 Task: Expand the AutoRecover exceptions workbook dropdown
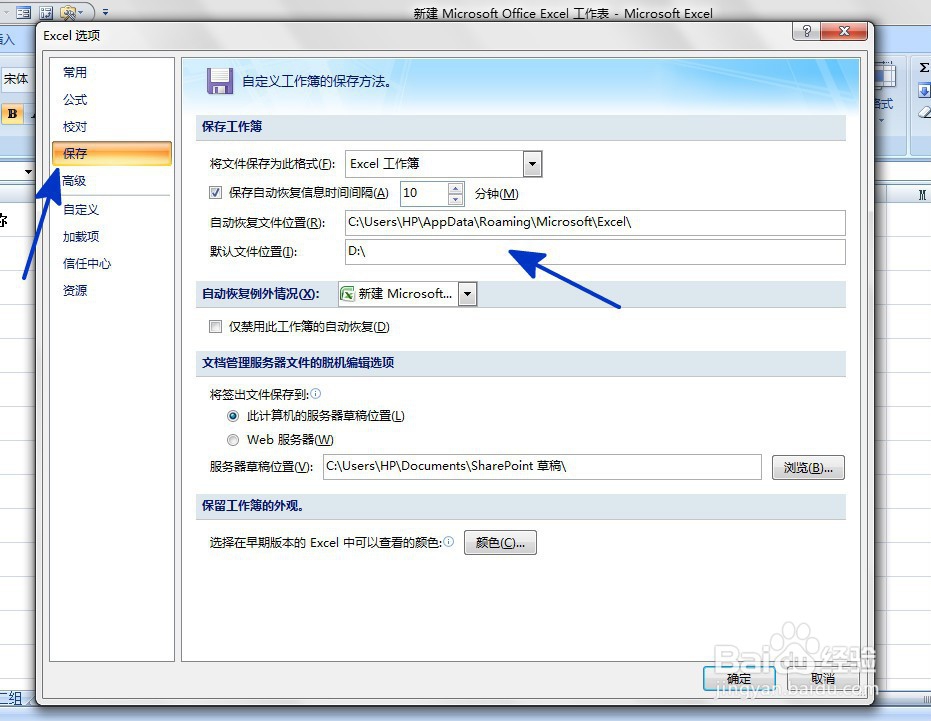click(x=467, y=294)
